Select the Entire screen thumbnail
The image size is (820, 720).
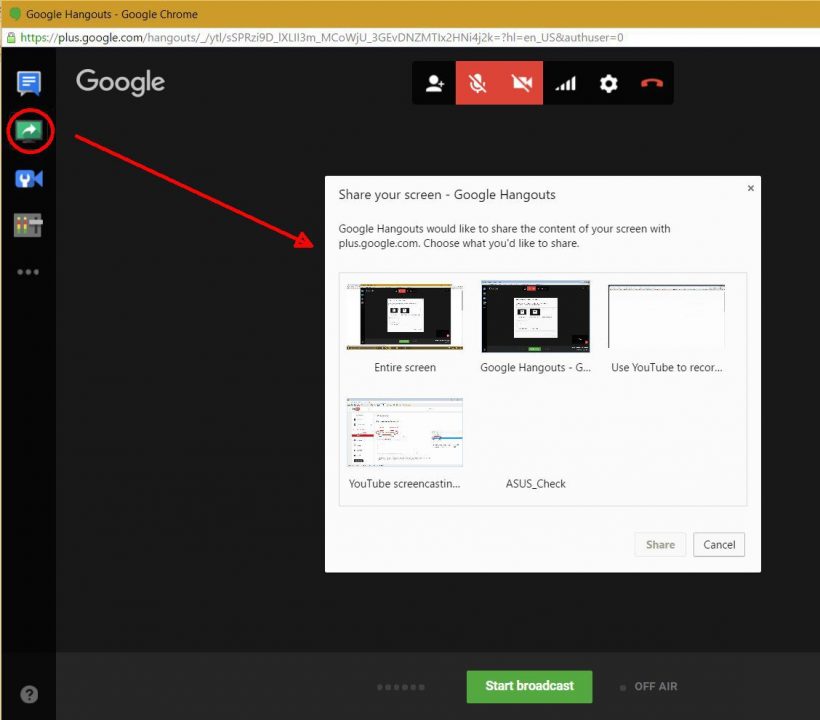(404, 316)
